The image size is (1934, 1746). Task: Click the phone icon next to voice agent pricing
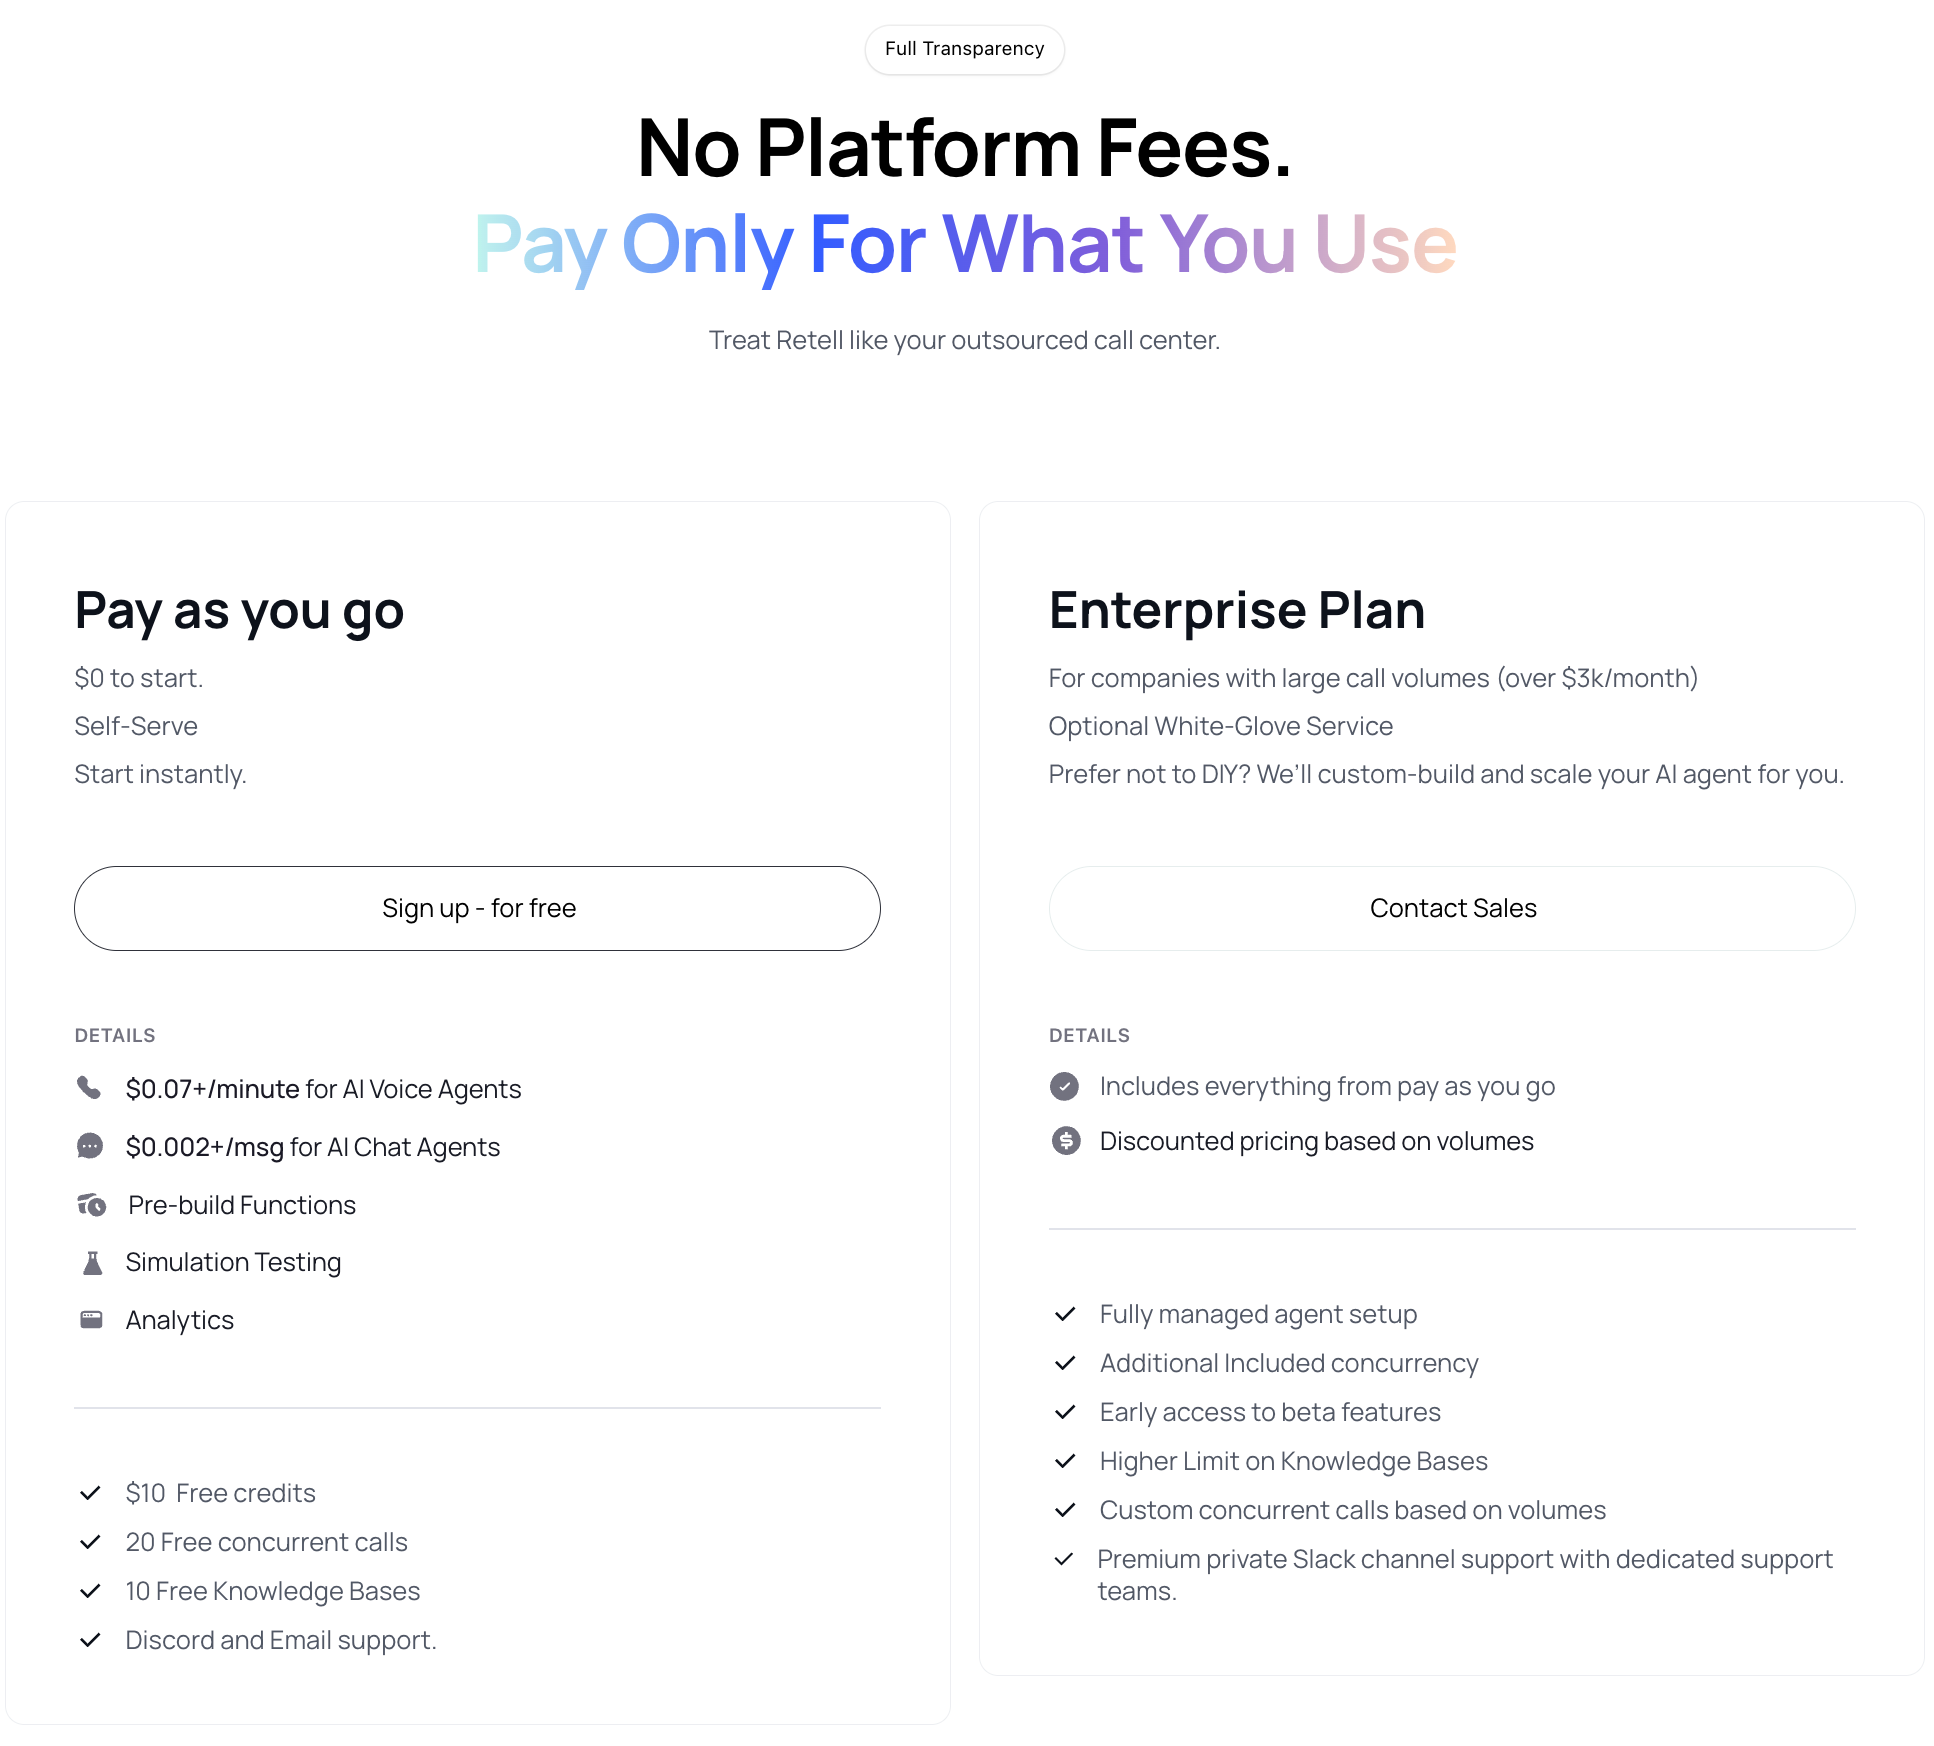[x=90, y=1089]
